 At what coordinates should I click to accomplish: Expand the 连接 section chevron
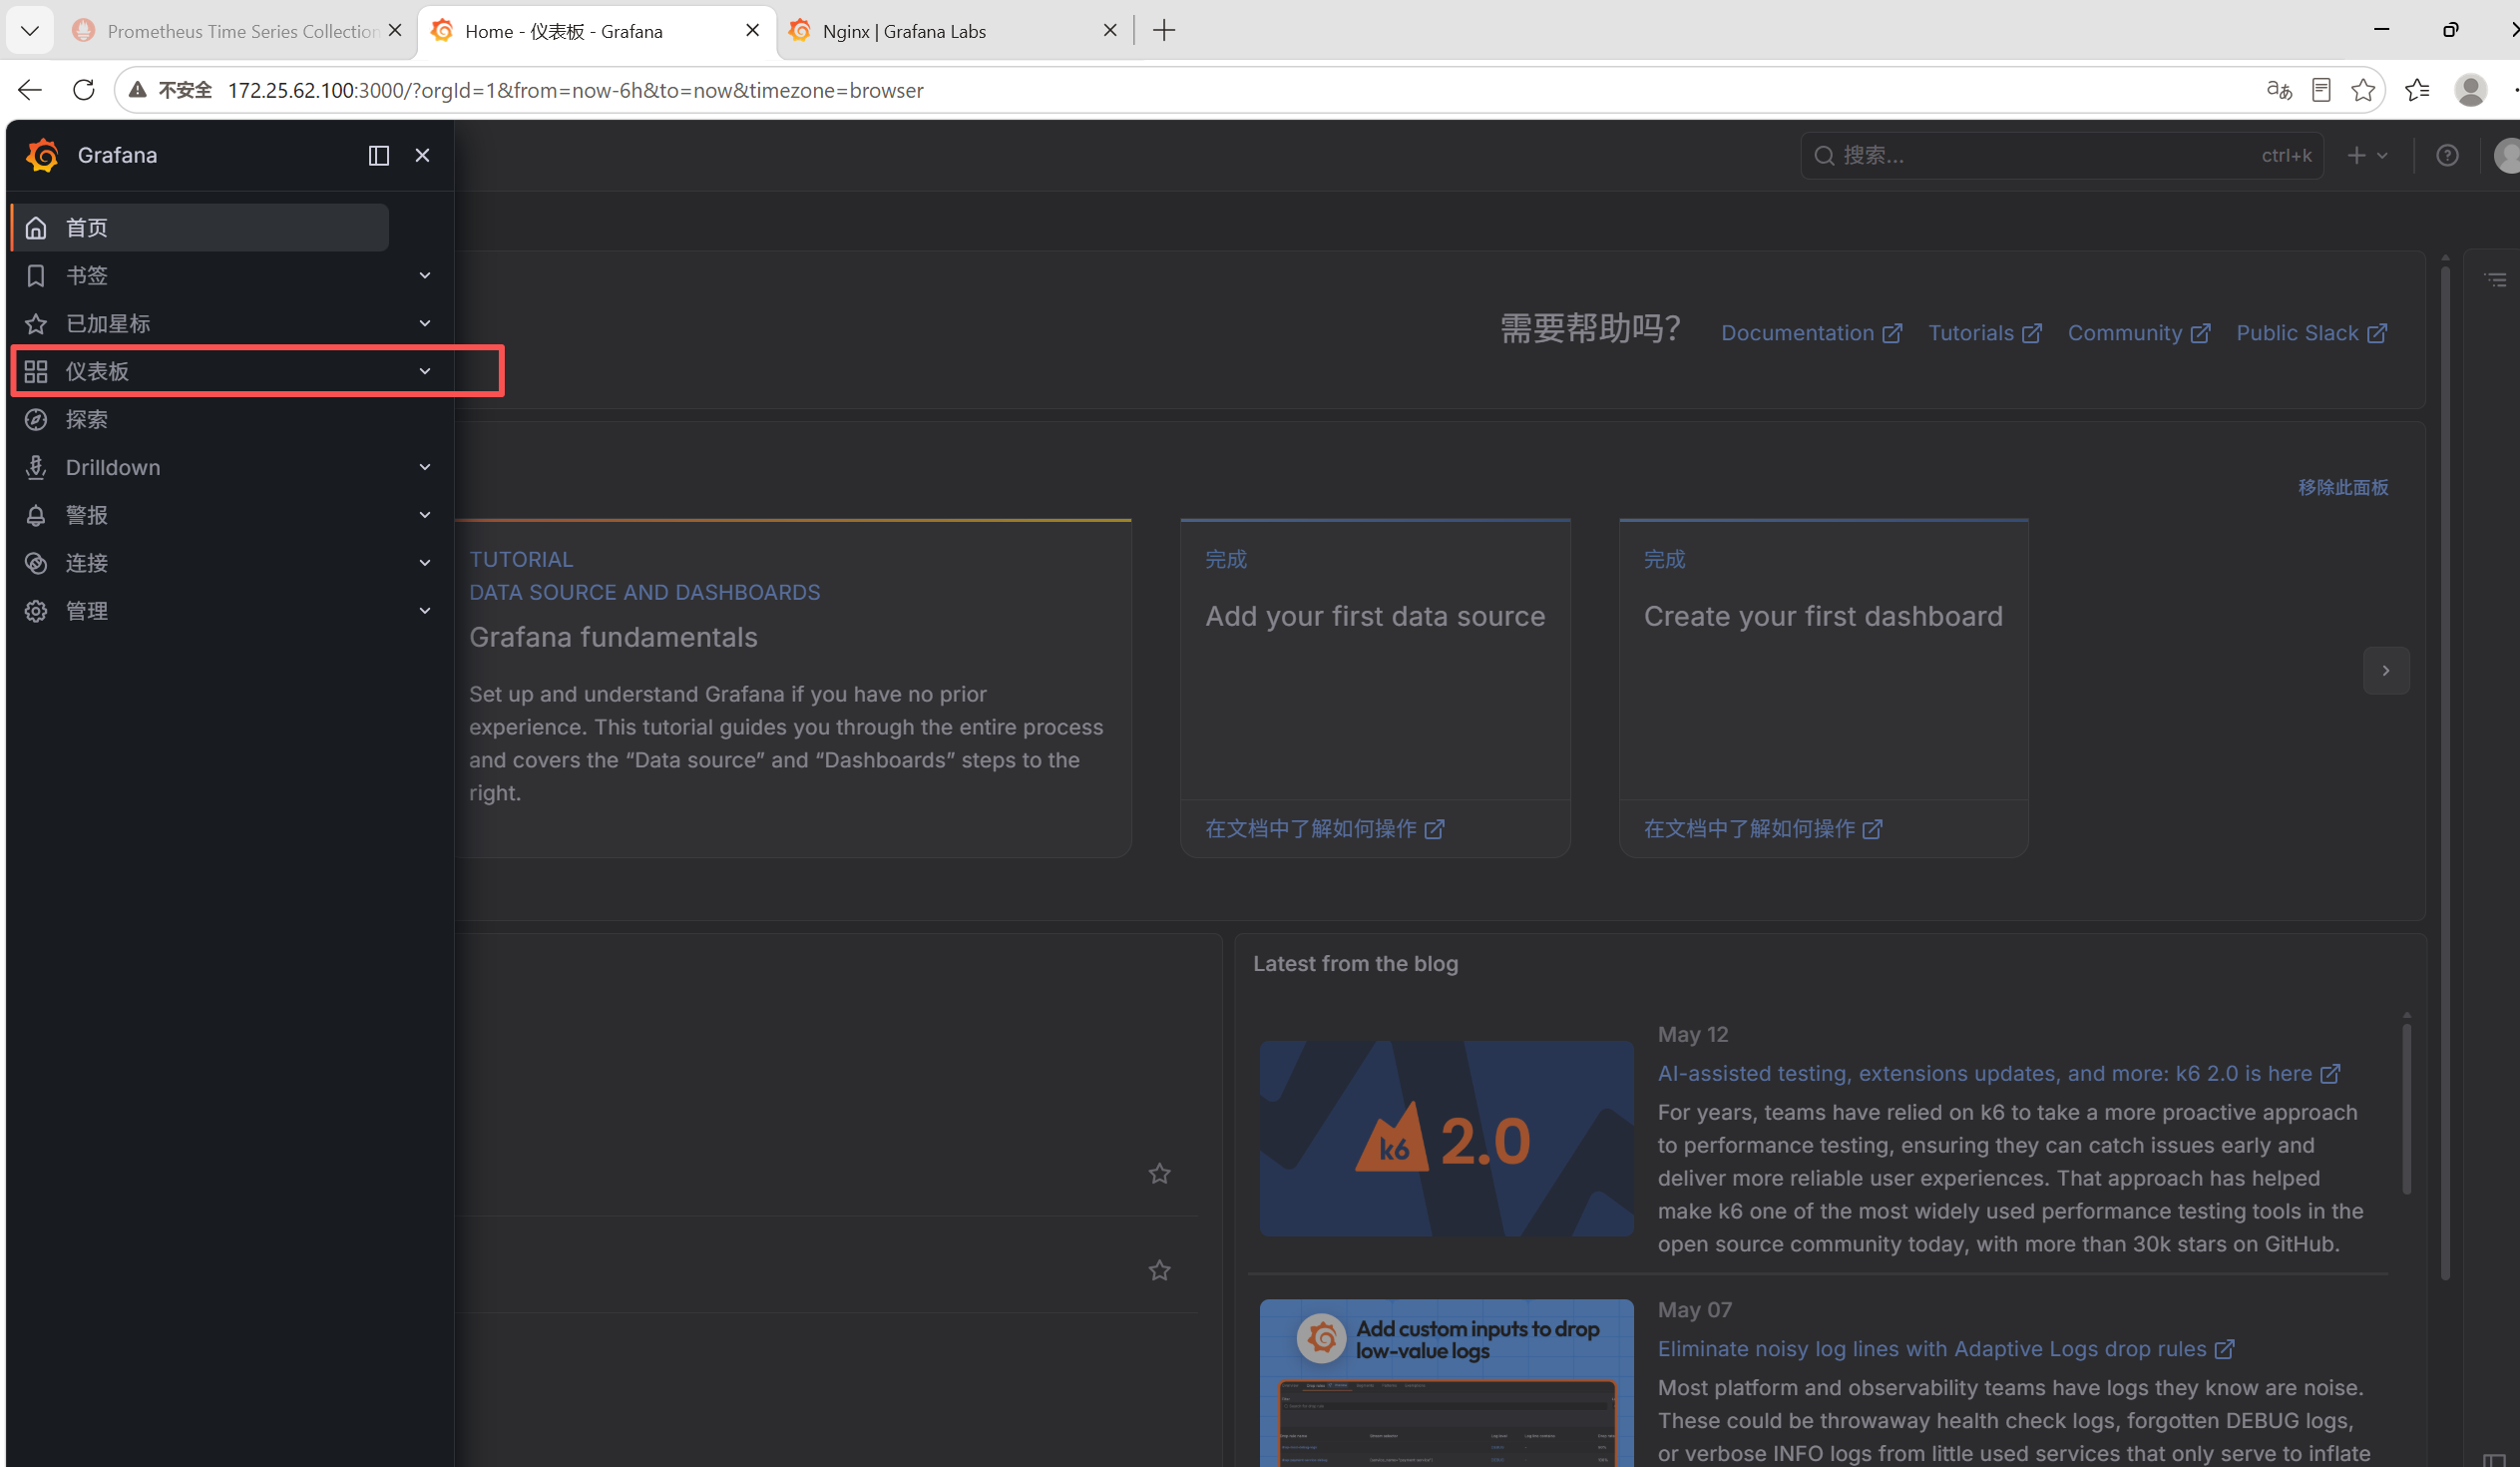pyautogui.click(x=425, y=563)
